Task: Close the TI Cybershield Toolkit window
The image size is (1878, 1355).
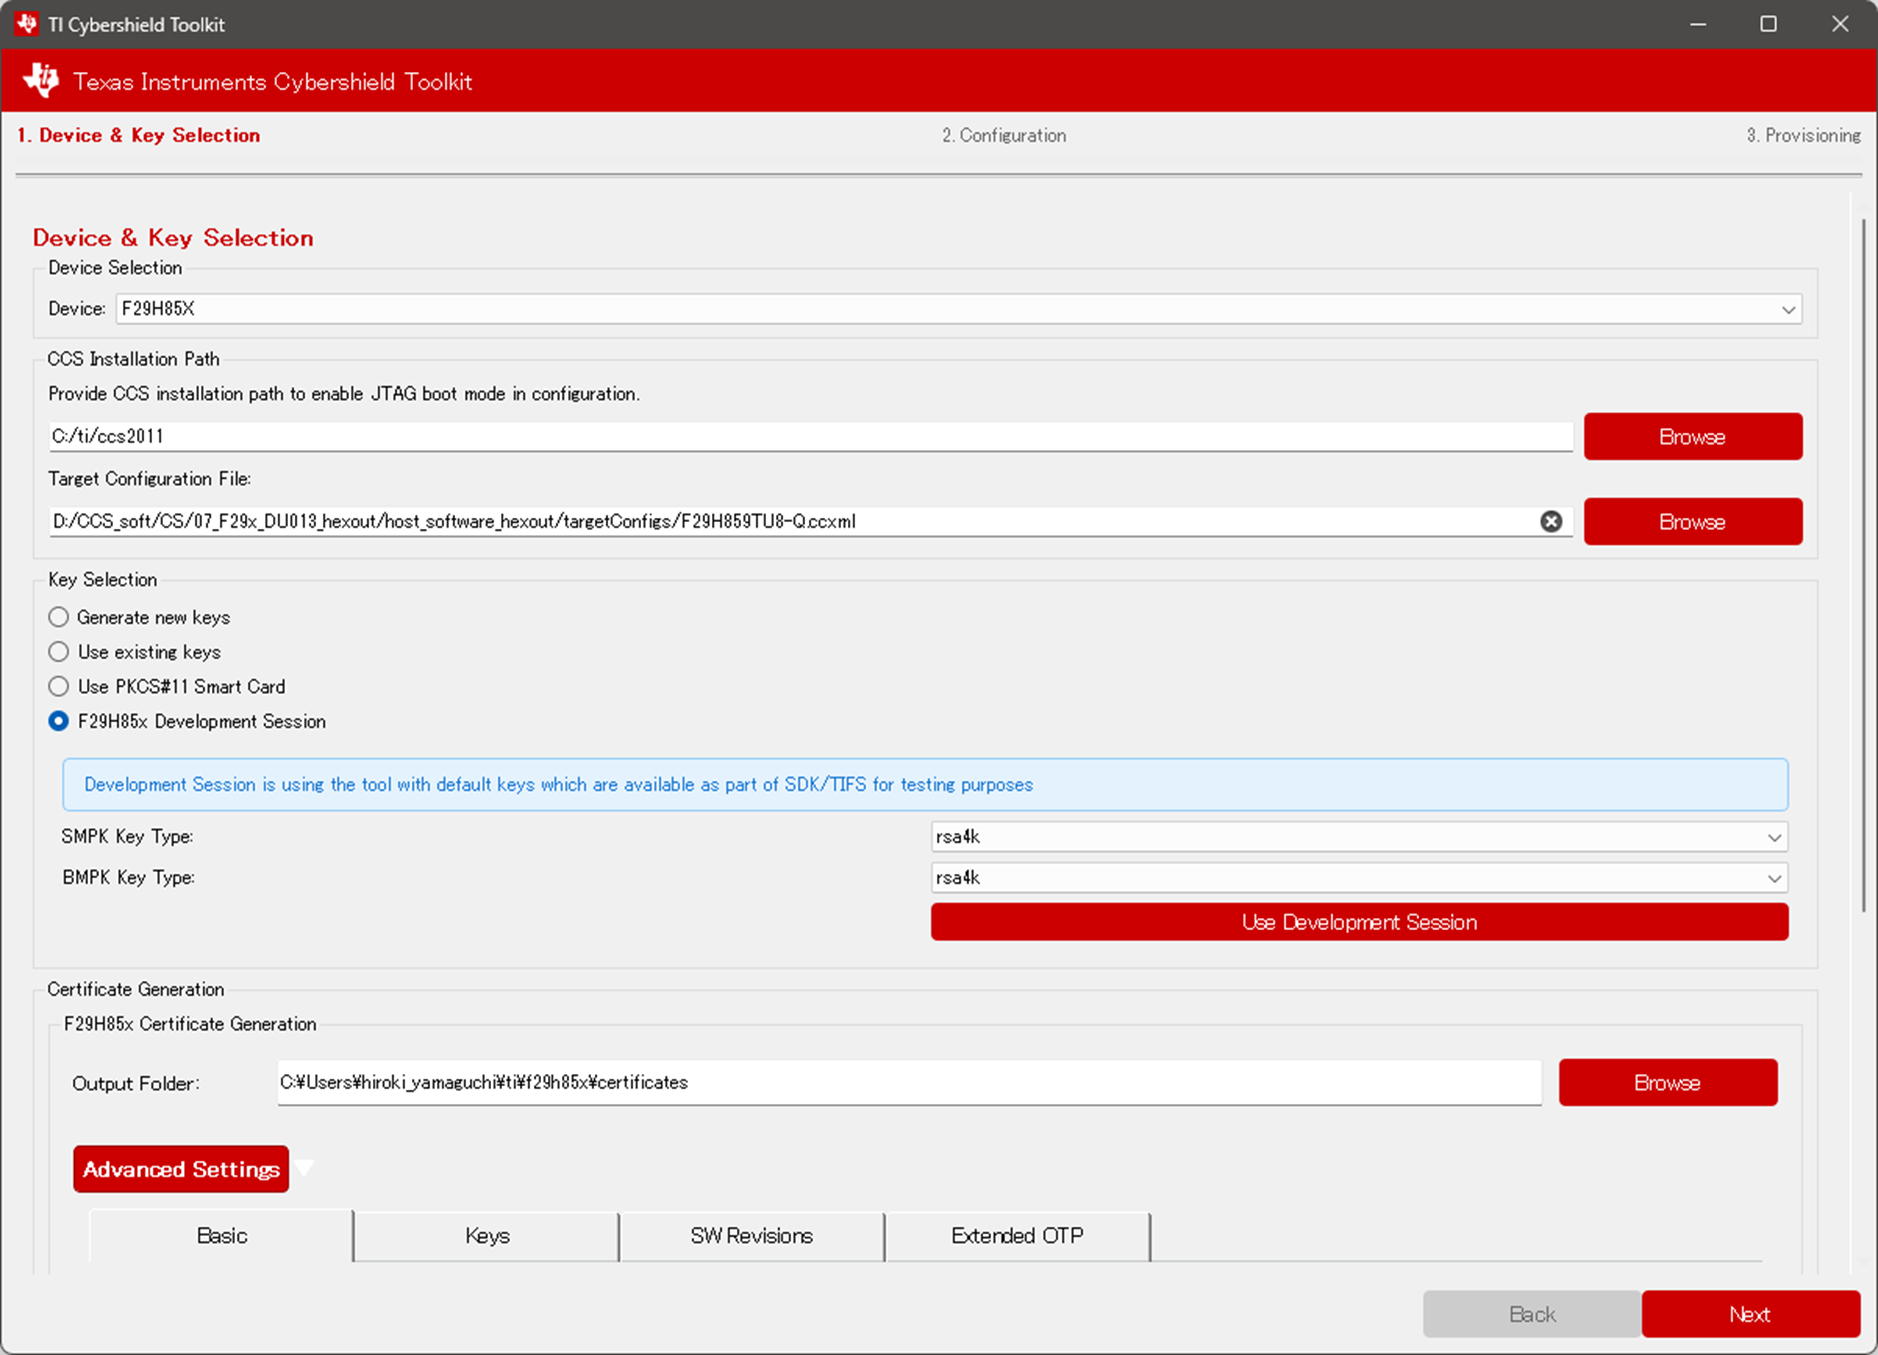Action: point(1840,24)
